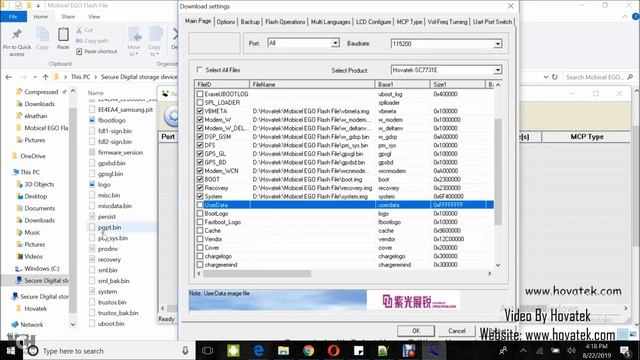
Task: Uncheck the System checkbox
Action: [x=200, y=196]
